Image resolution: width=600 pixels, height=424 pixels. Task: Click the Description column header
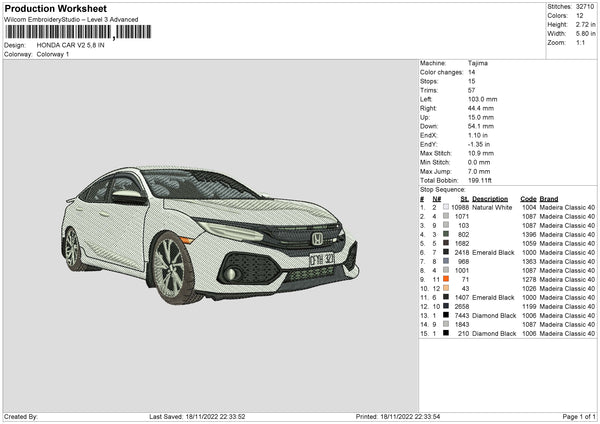tap(491, 198)
